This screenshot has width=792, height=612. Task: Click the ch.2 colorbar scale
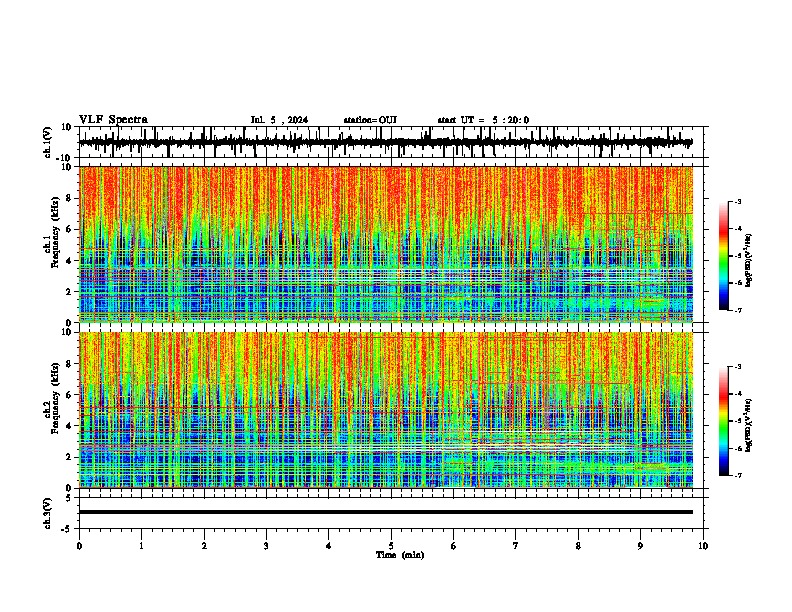pos(724,421)
